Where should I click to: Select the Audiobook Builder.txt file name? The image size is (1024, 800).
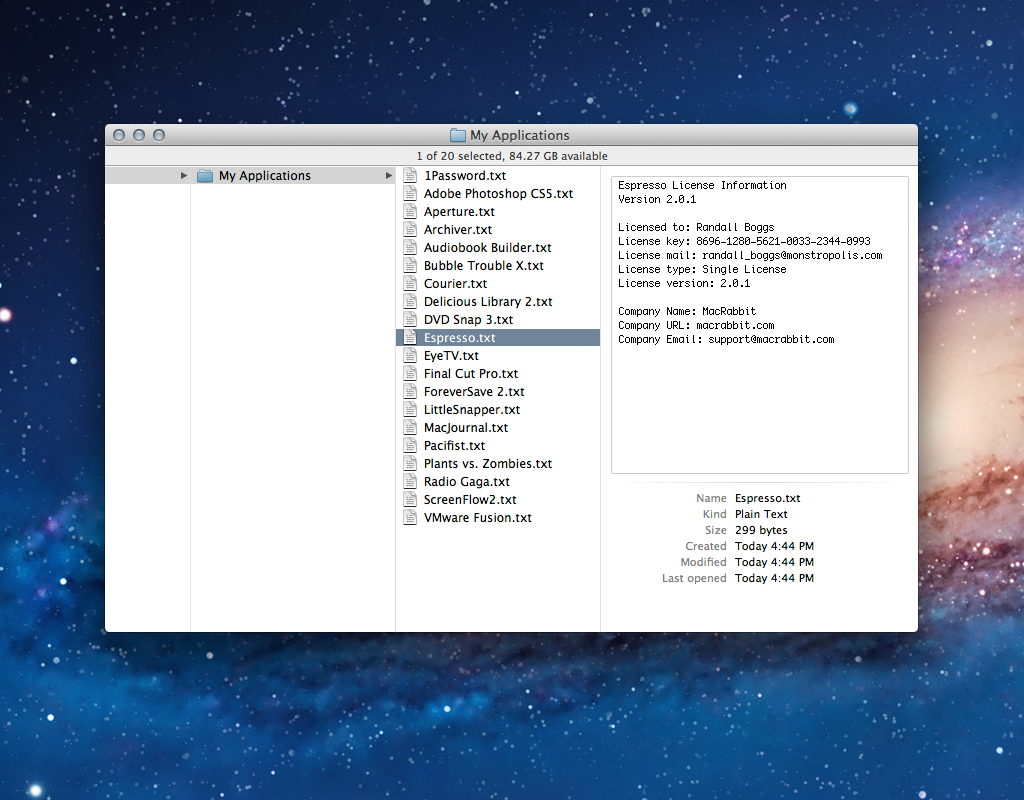point(488,248)
